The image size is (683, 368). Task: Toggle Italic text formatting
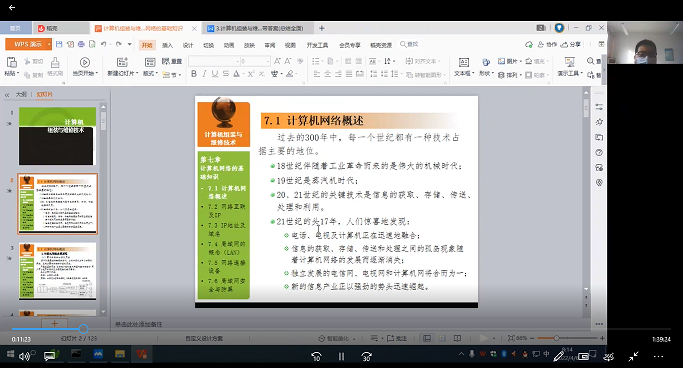coord(204,74)
